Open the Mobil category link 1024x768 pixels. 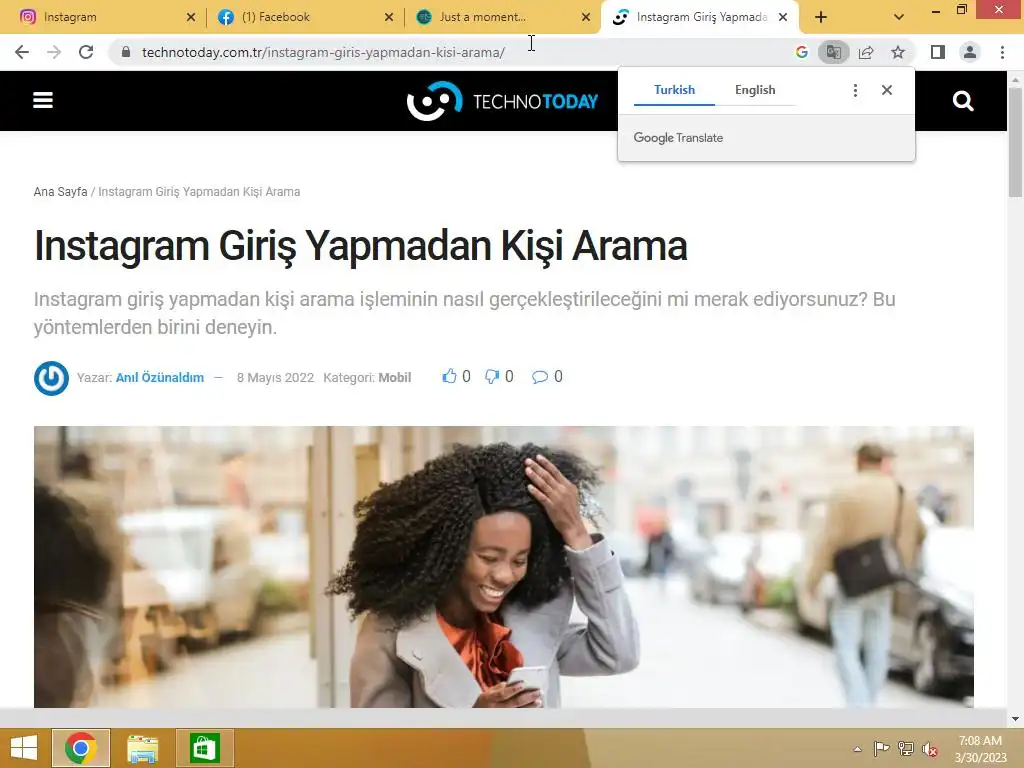394,377
